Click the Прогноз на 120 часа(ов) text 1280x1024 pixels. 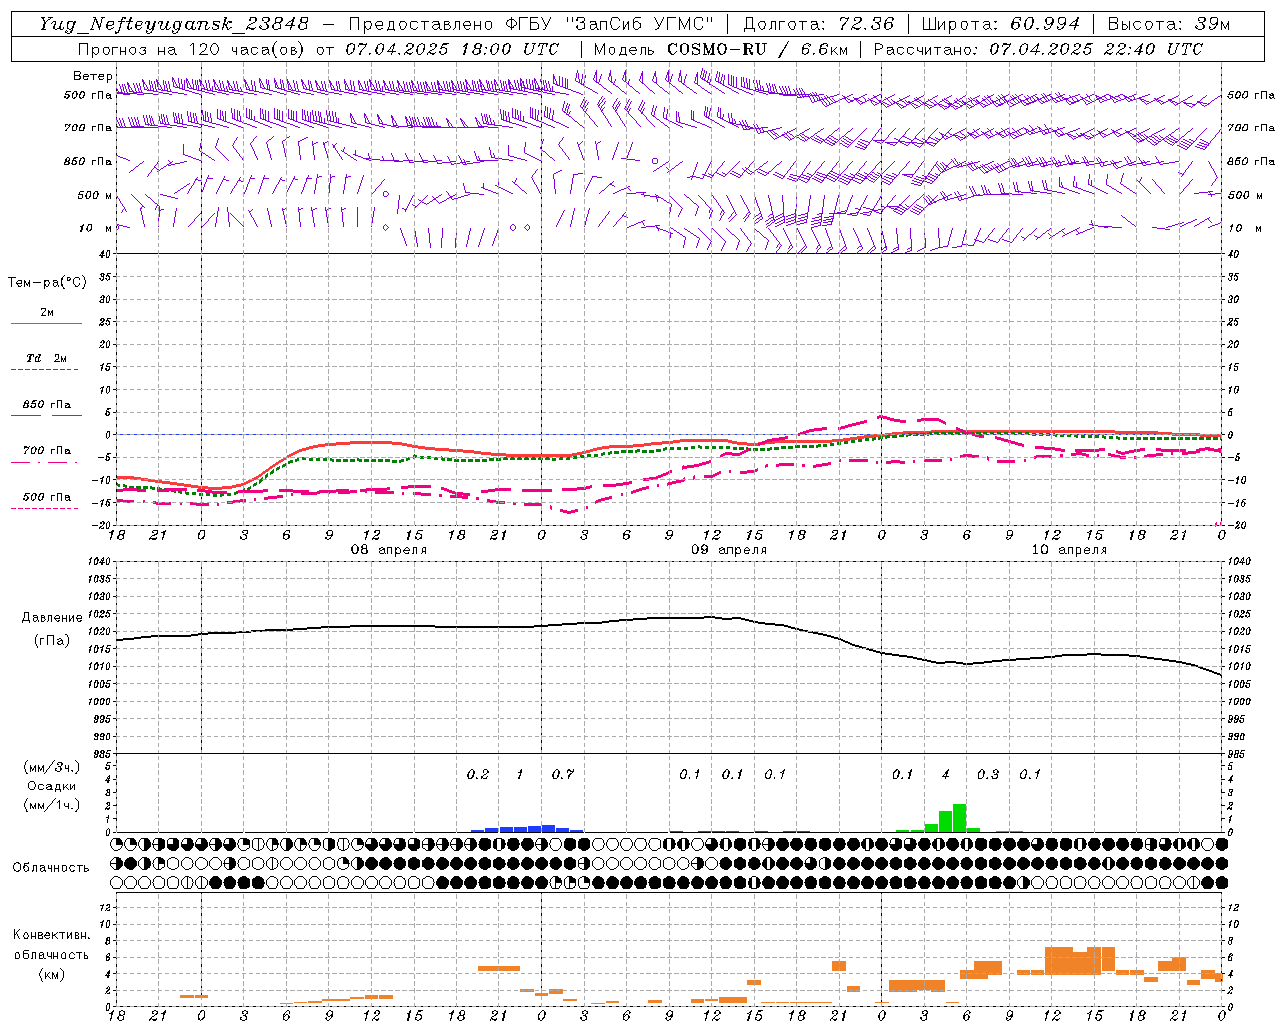(x=192, y=49)
